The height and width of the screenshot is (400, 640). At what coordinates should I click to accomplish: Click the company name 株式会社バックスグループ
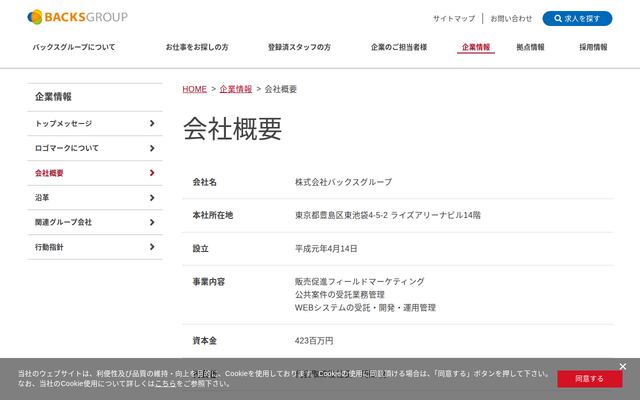[x=343, y=182]
